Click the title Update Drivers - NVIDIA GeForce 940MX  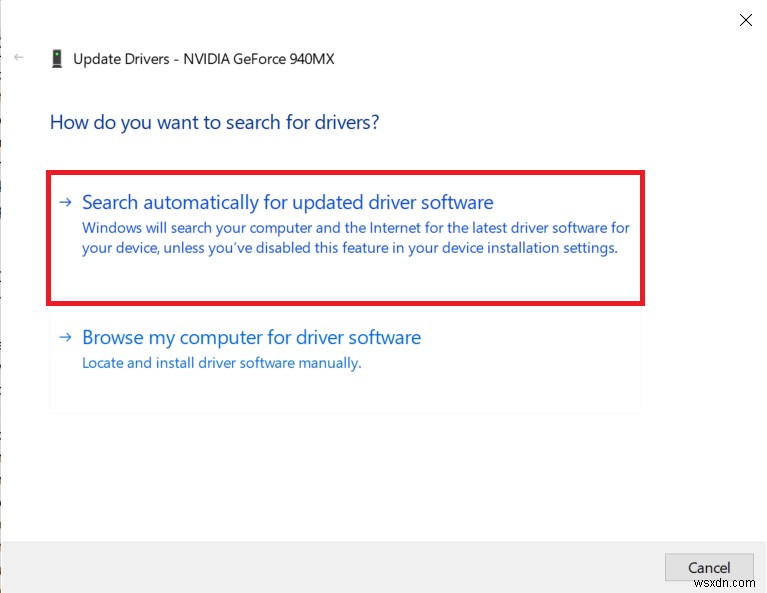[x=203, y=59]
